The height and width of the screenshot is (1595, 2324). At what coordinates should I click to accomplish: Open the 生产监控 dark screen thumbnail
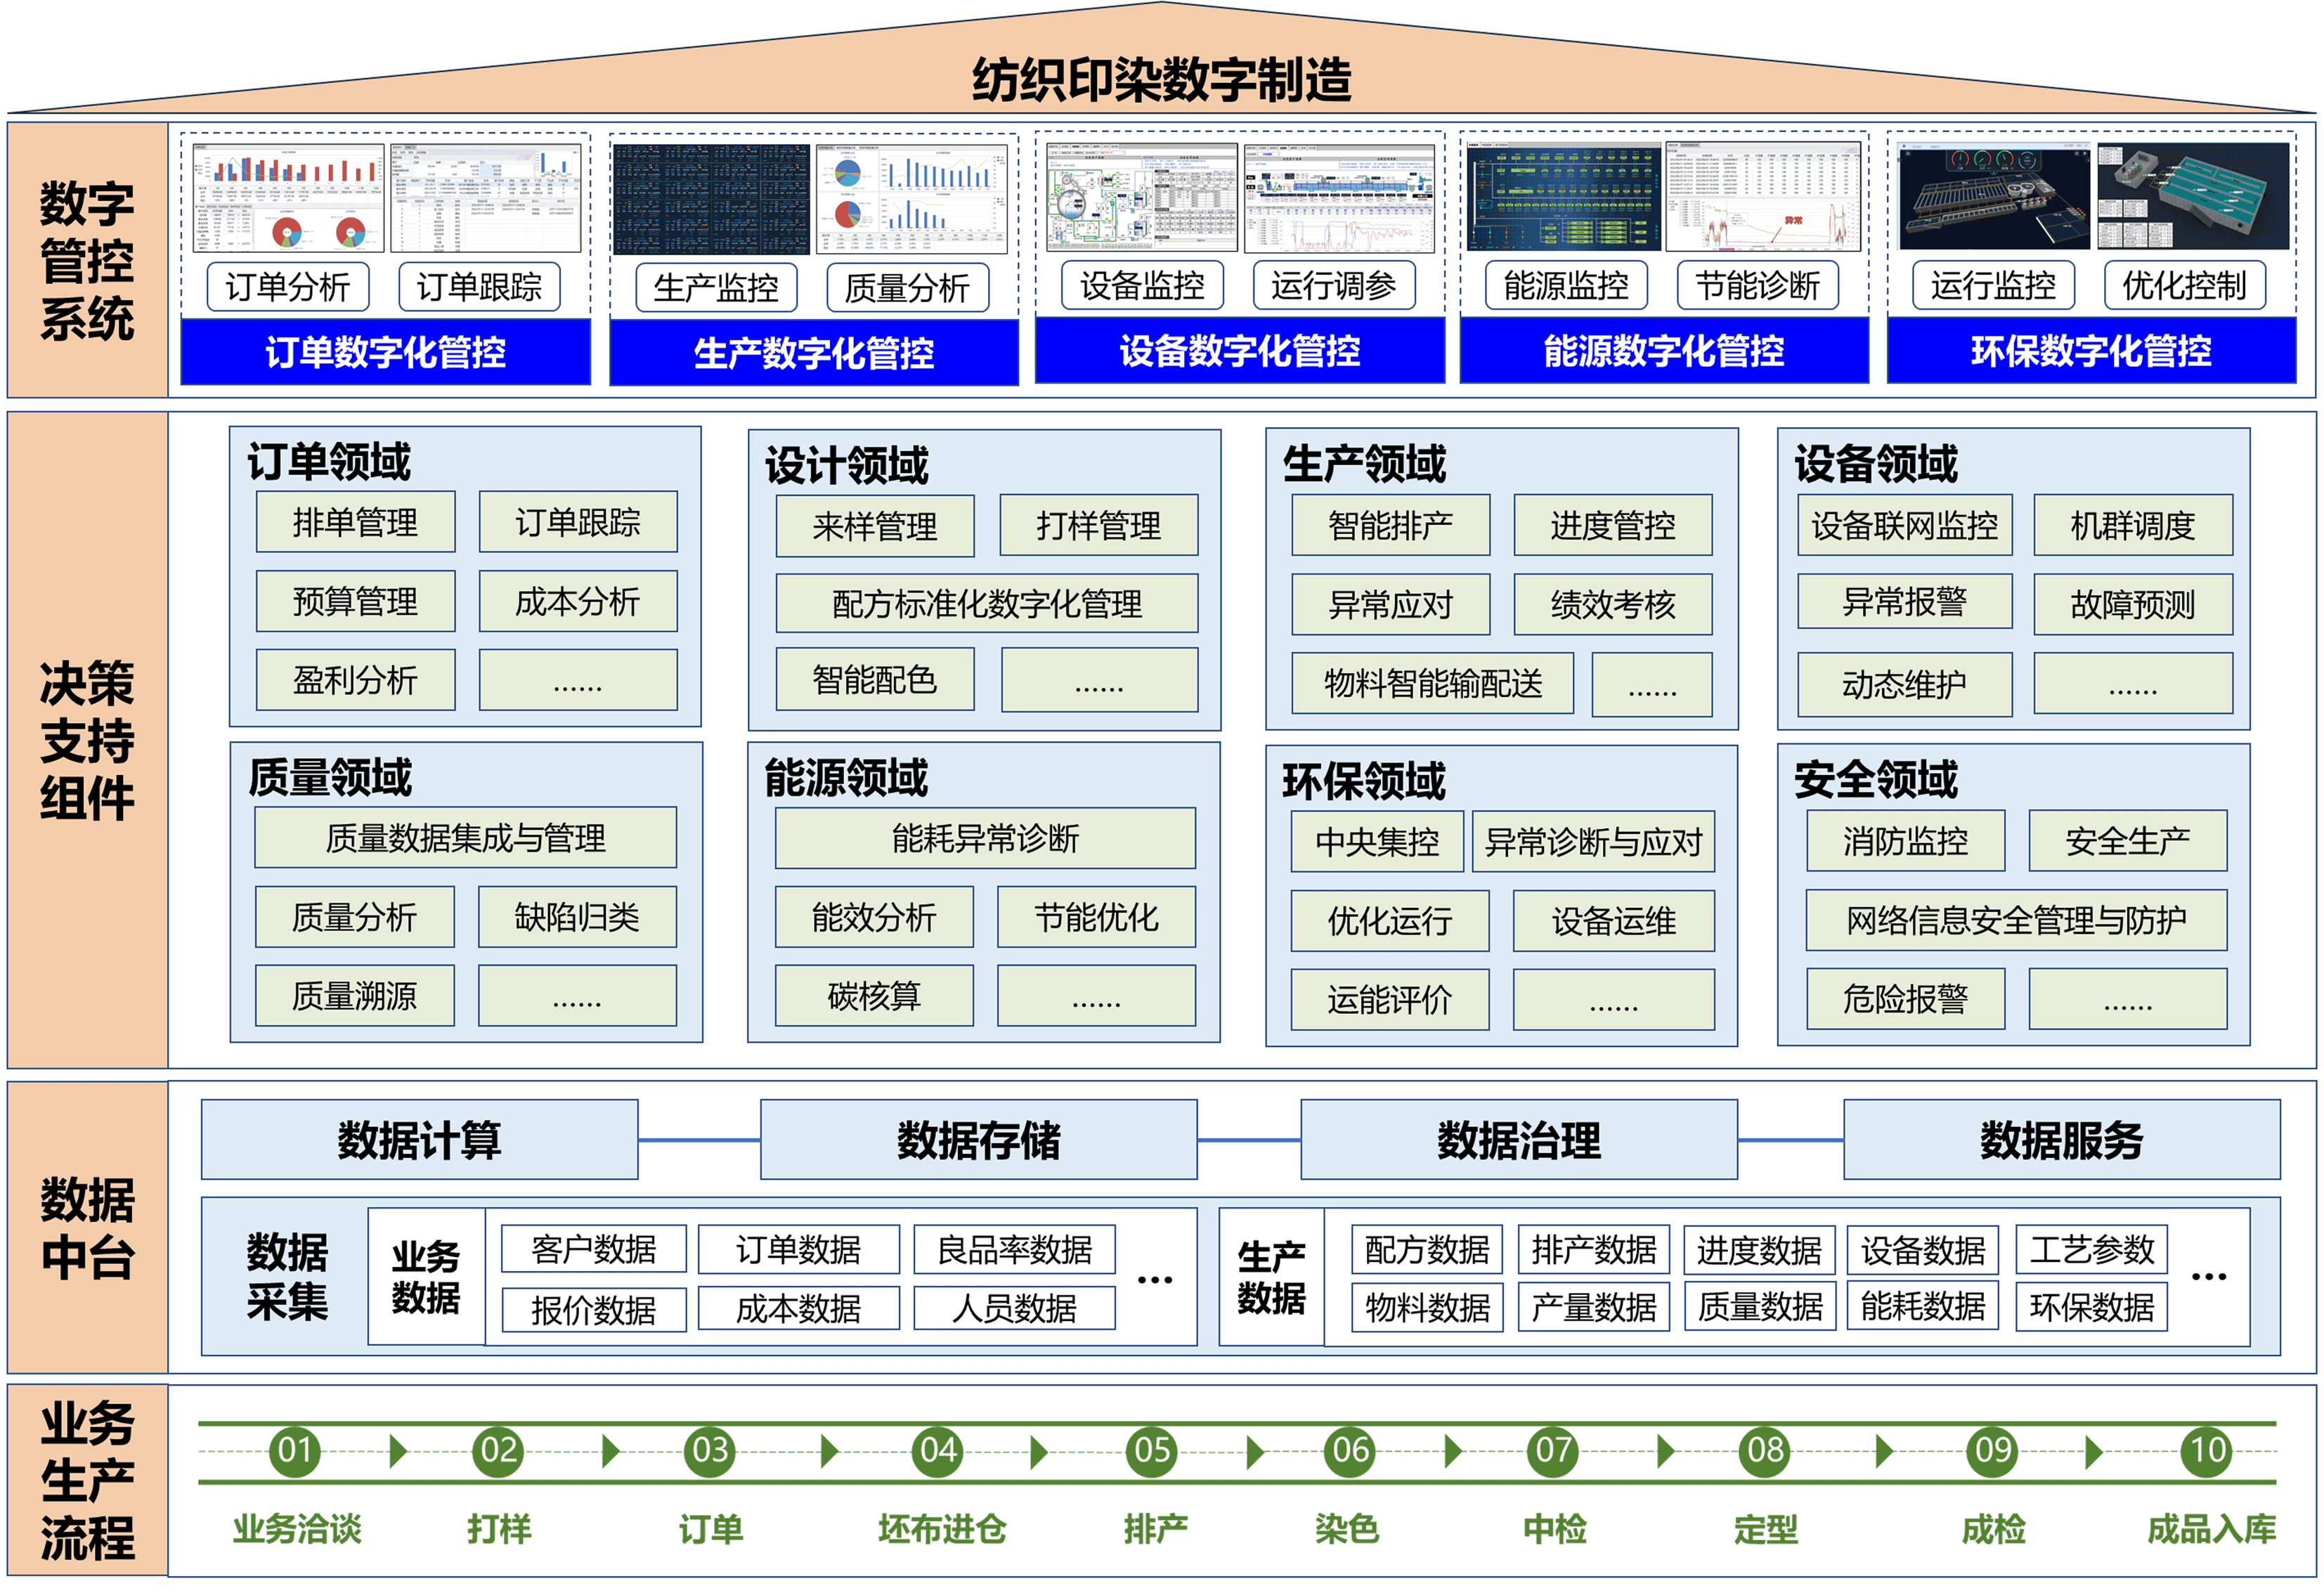click(x=711, y=199)
